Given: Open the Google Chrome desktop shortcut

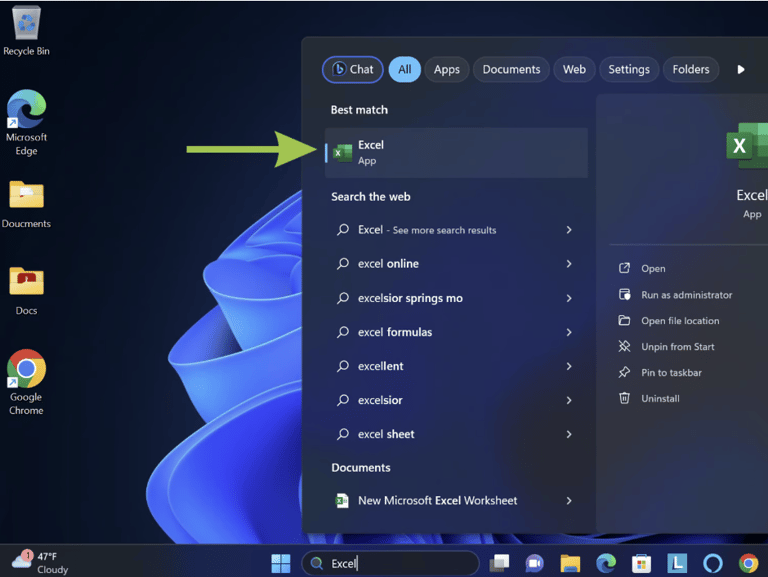Looking at the screenshot, I should point(26,382).
